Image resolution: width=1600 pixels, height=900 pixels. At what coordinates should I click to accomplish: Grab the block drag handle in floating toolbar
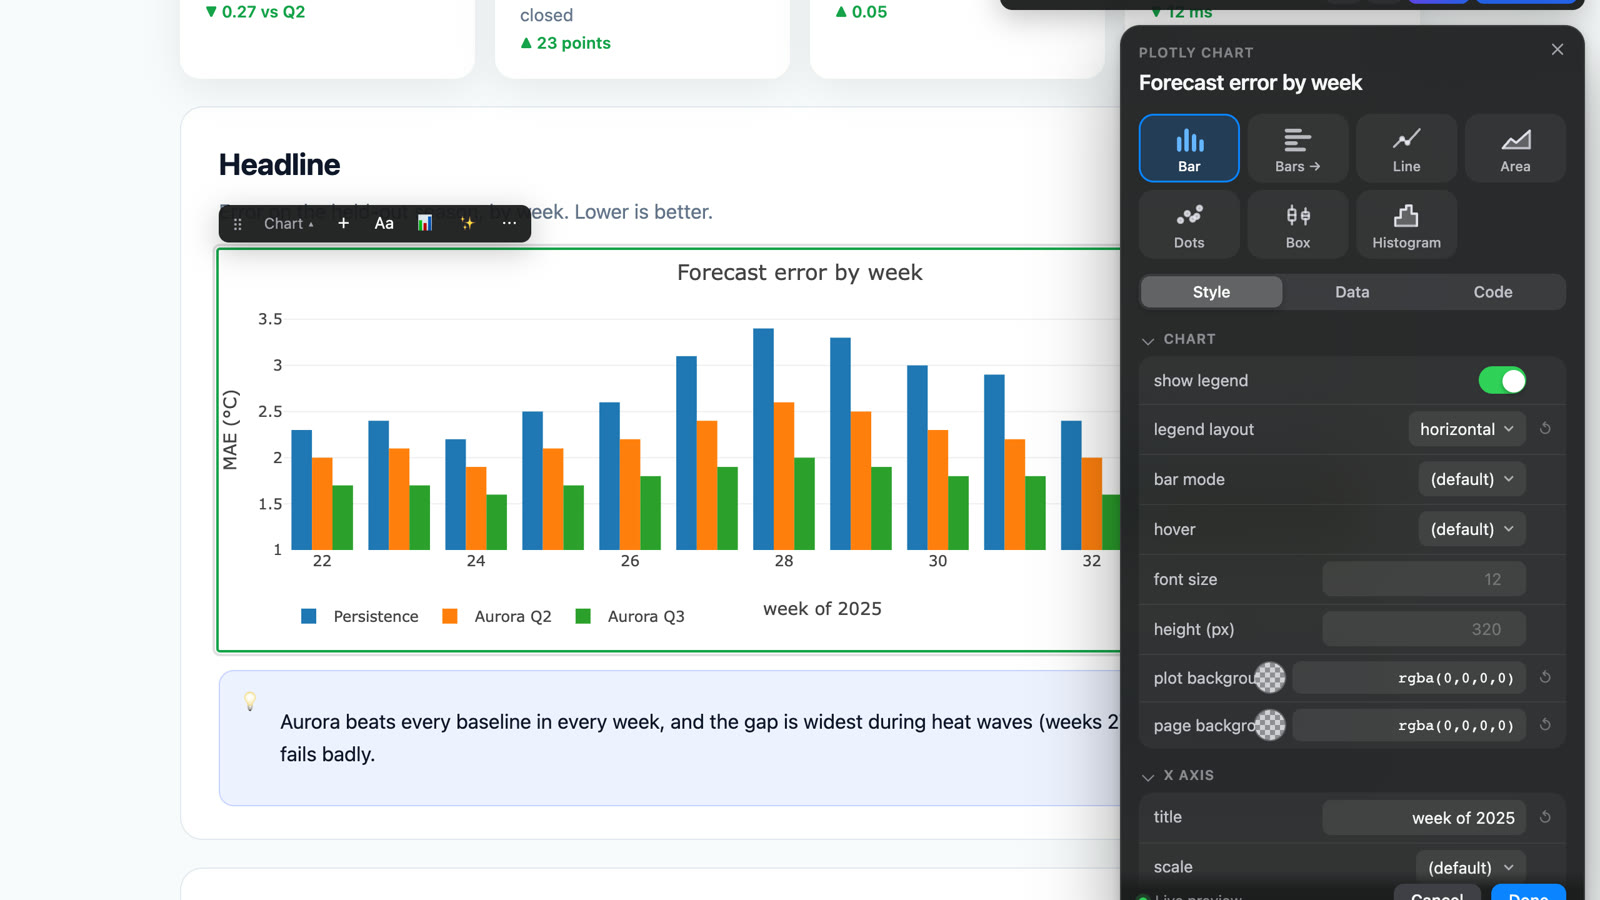coord(238,224)
